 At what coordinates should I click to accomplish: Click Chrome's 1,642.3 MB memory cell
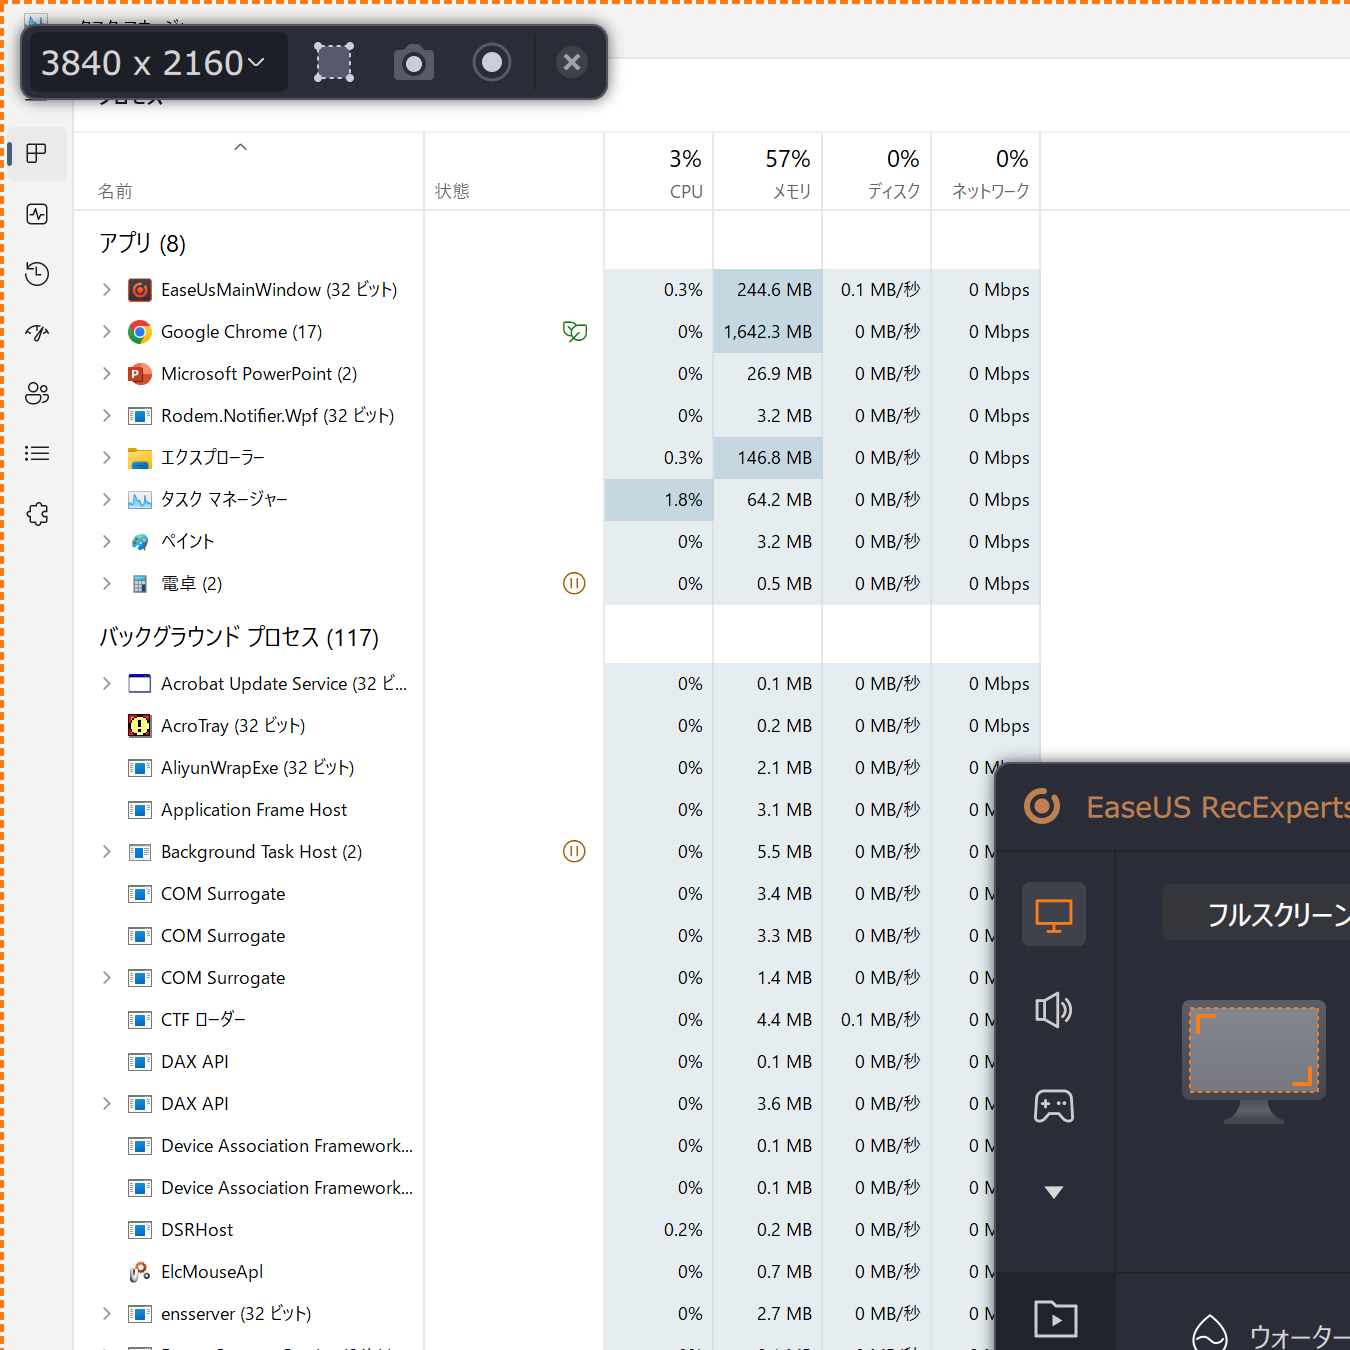click(x=768, y=332)
